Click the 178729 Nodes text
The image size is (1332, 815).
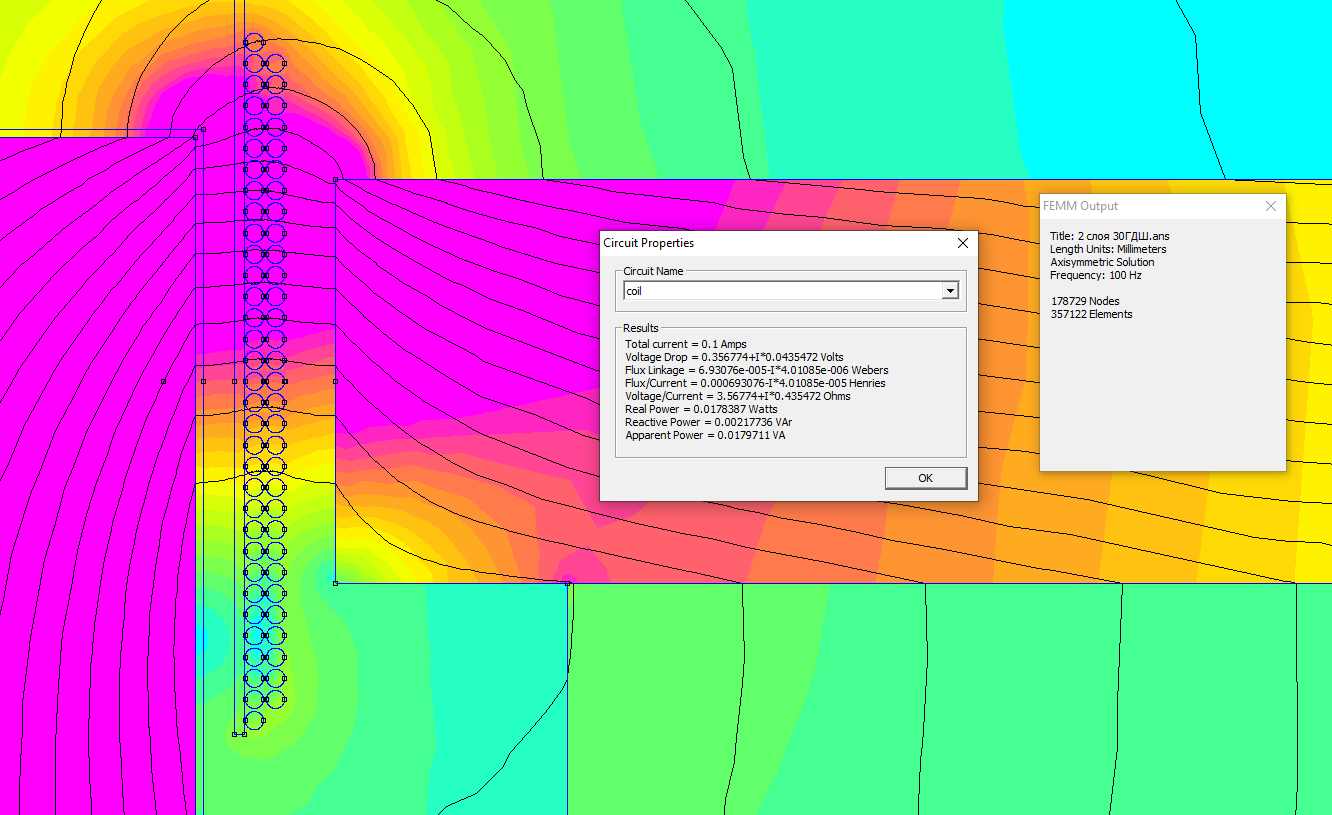coord(1085,301)
